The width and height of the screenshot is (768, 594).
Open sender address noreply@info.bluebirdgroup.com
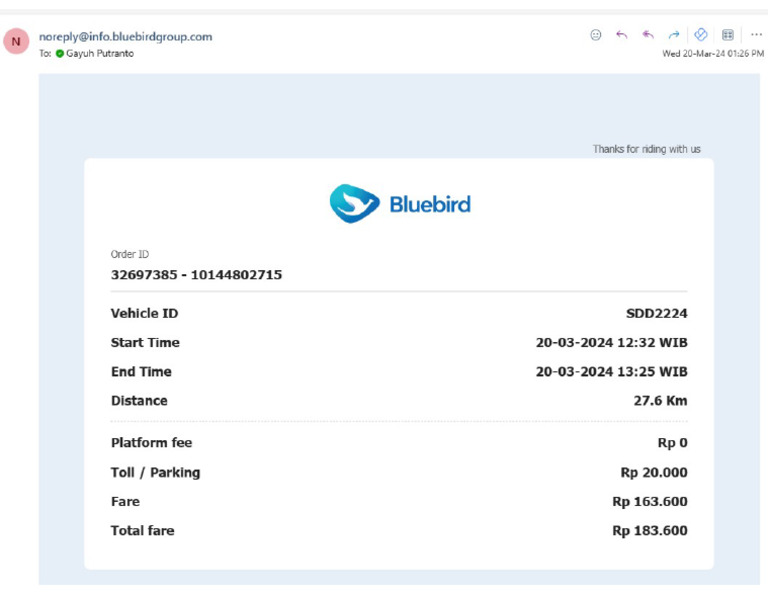tap(125, 37)
